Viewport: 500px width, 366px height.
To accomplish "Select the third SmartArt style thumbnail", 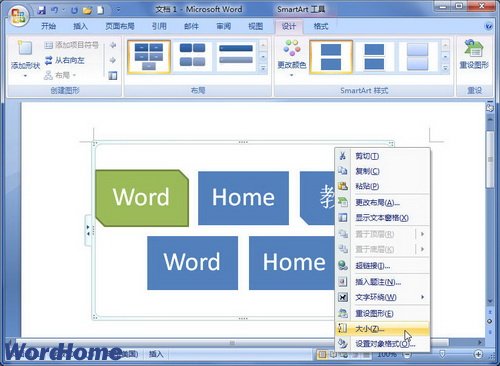I will click(417, 57).
